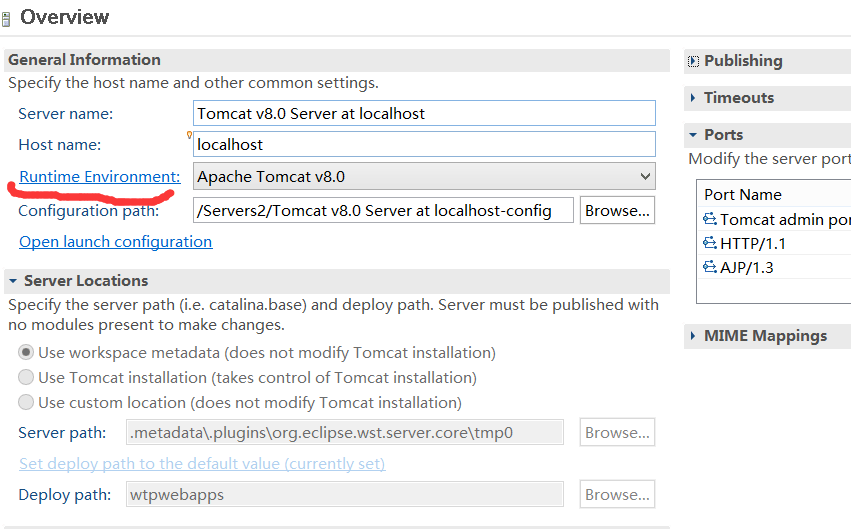The height and width of the screenshot is (529, 851).
Task: Click the Configuration path field
Action: tap(383, 211)
